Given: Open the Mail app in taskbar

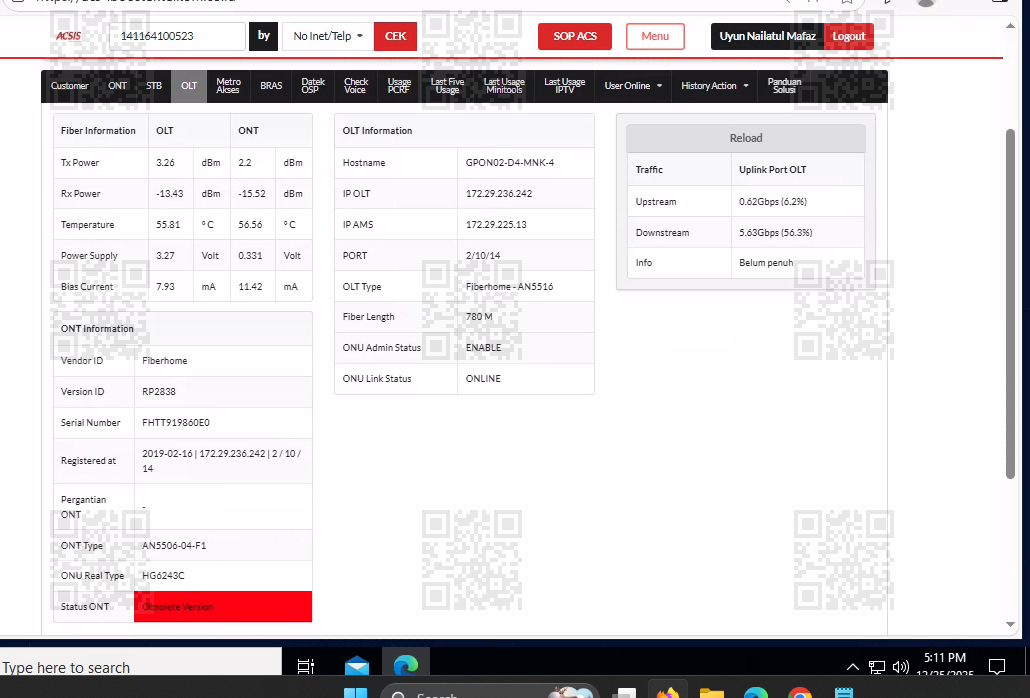Looking at the screenshot, I should click(x=357, y=666).
